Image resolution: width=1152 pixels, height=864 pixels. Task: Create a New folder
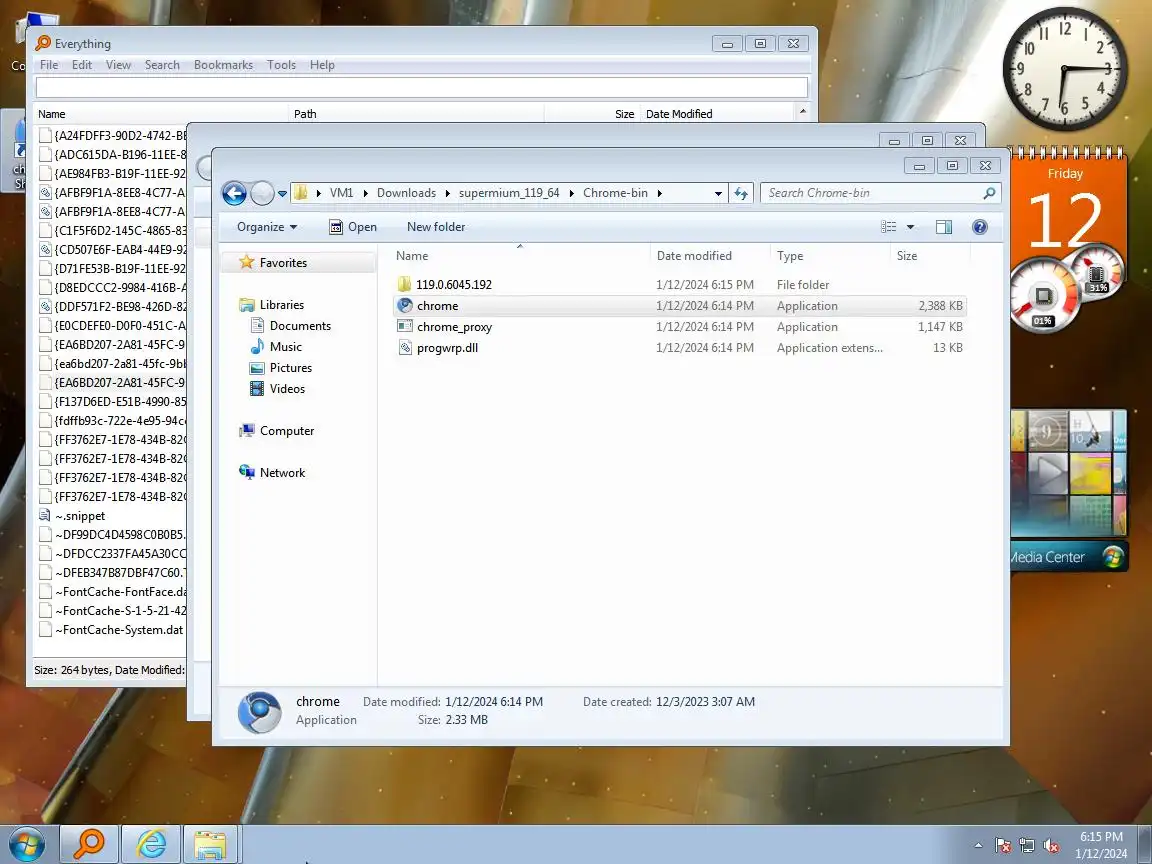[436, 227]
